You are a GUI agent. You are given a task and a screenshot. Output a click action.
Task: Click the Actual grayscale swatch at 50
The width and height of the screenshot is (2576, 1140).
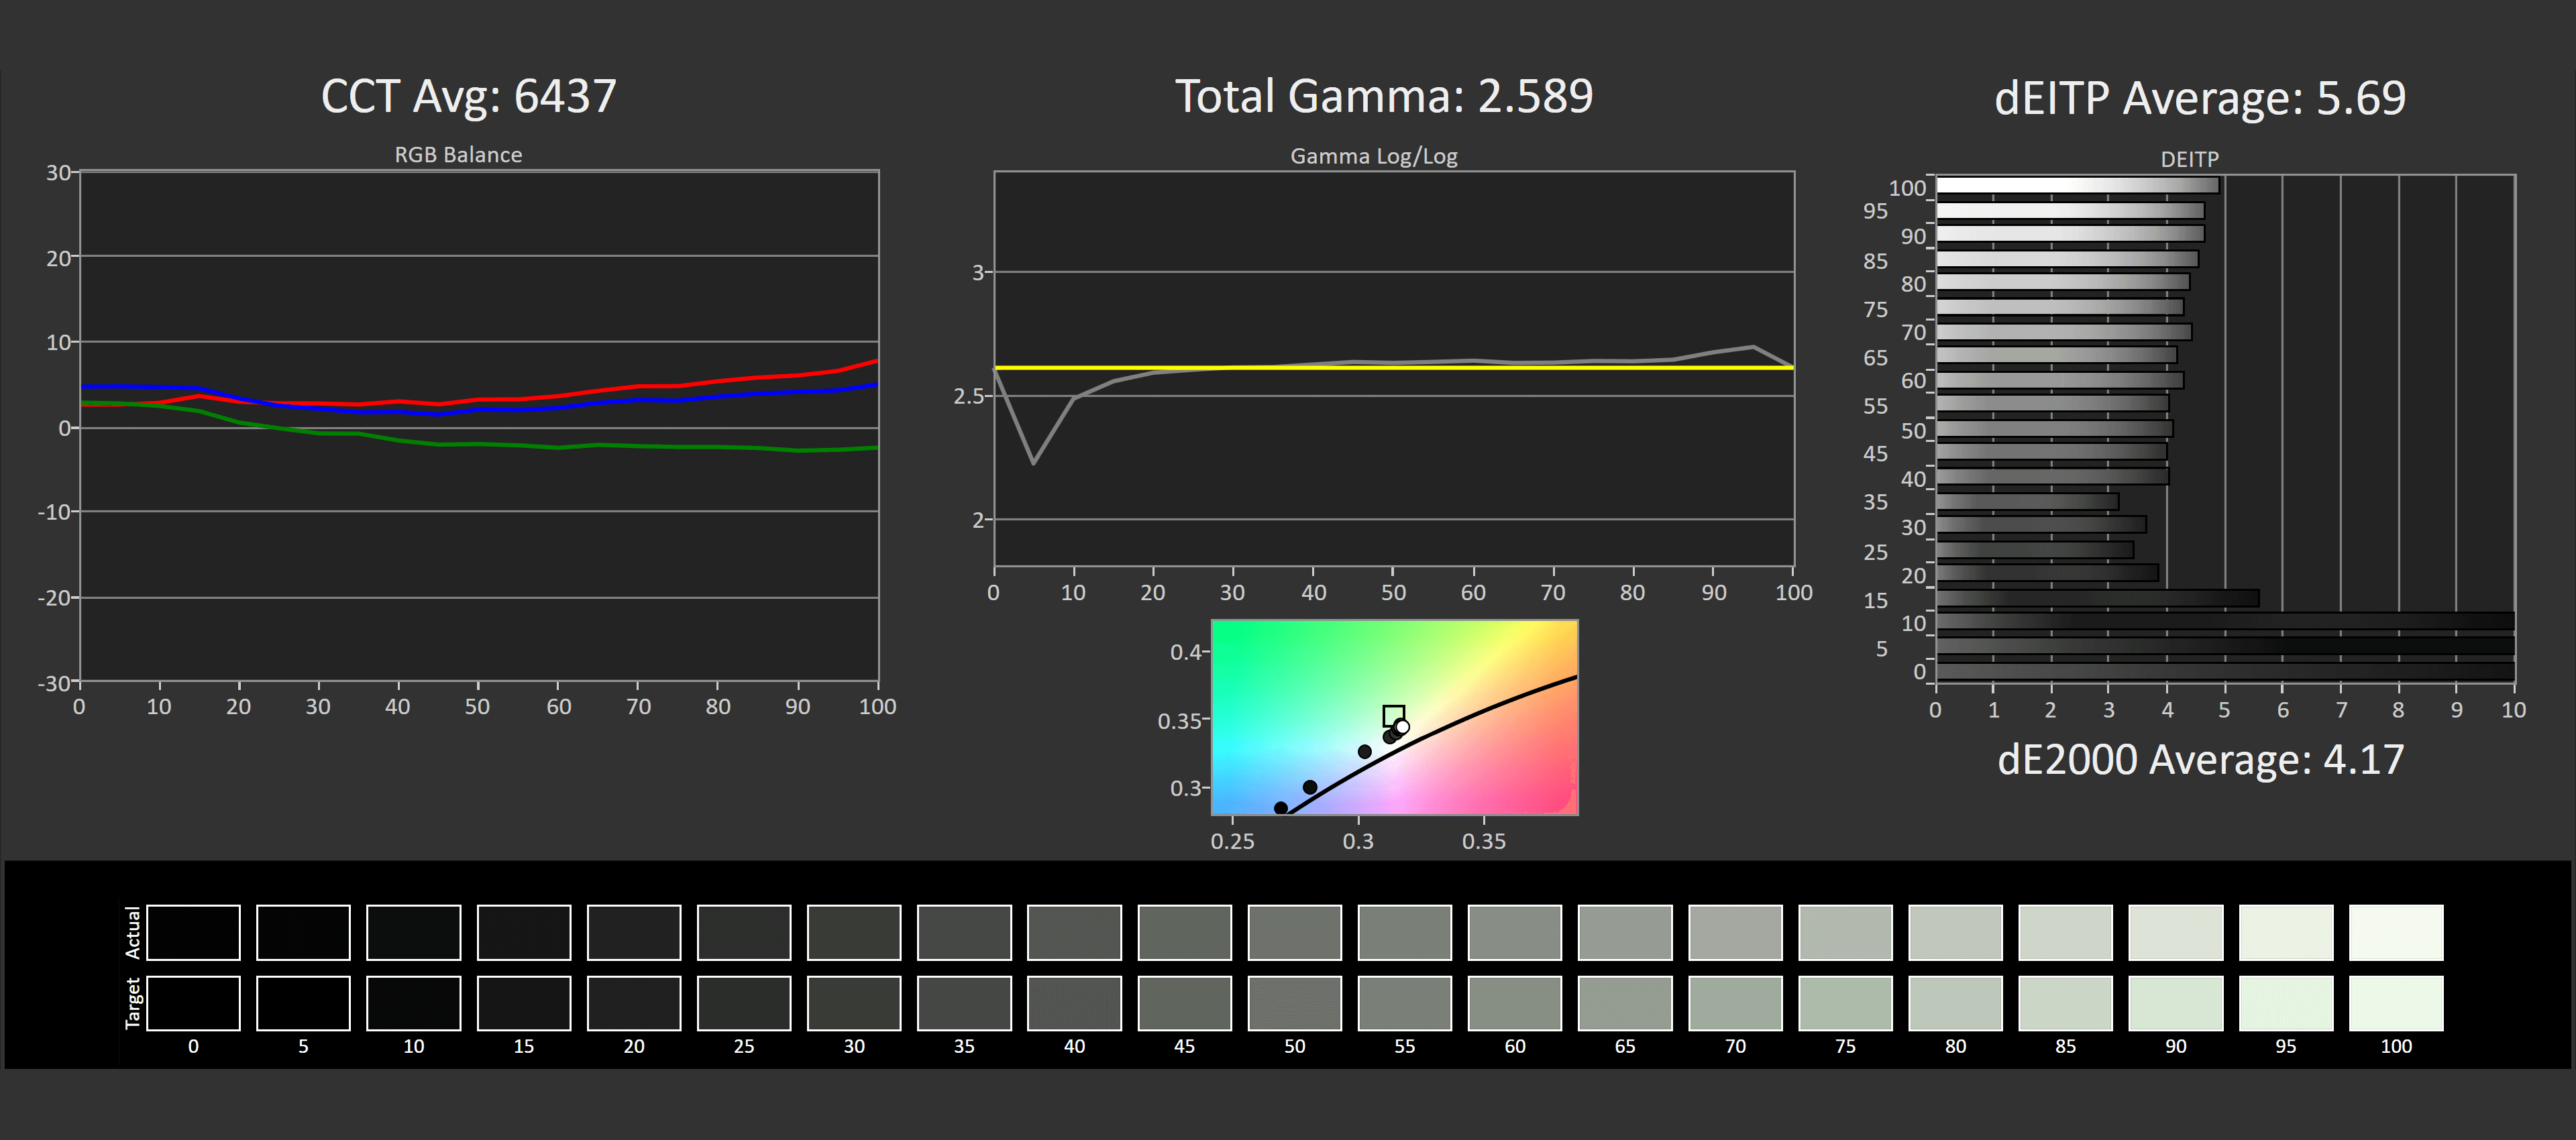click(1294, 932)
